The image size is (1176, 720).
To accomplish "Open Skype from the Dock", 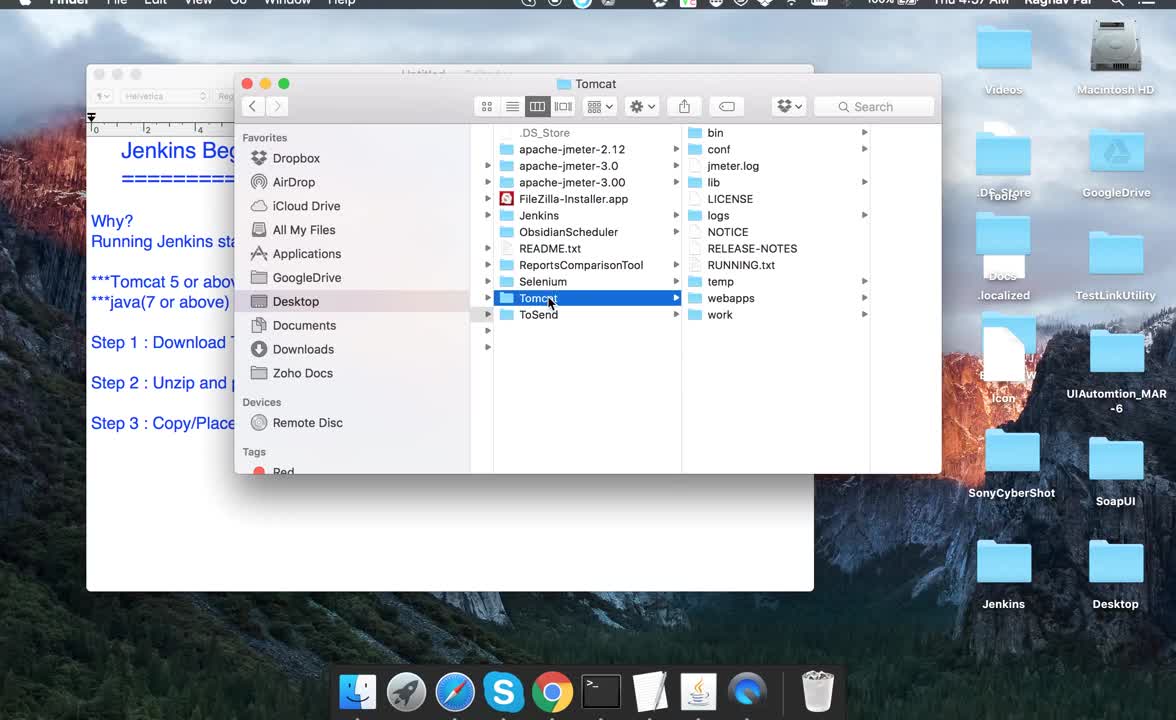I will point(504,692).
